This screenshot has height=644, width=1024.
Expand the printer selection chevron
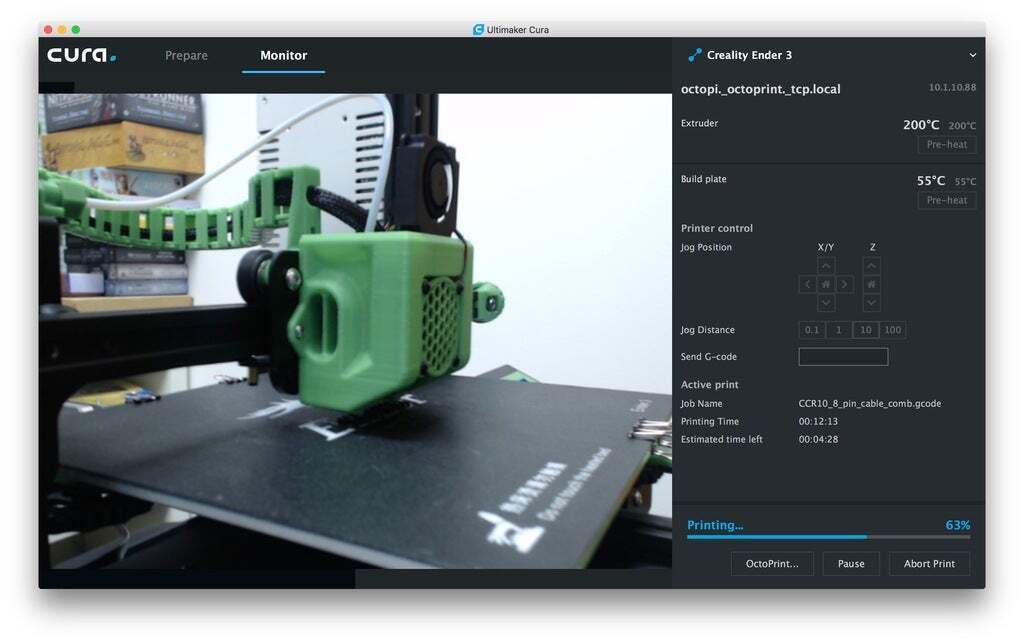(x=972, y=56)
